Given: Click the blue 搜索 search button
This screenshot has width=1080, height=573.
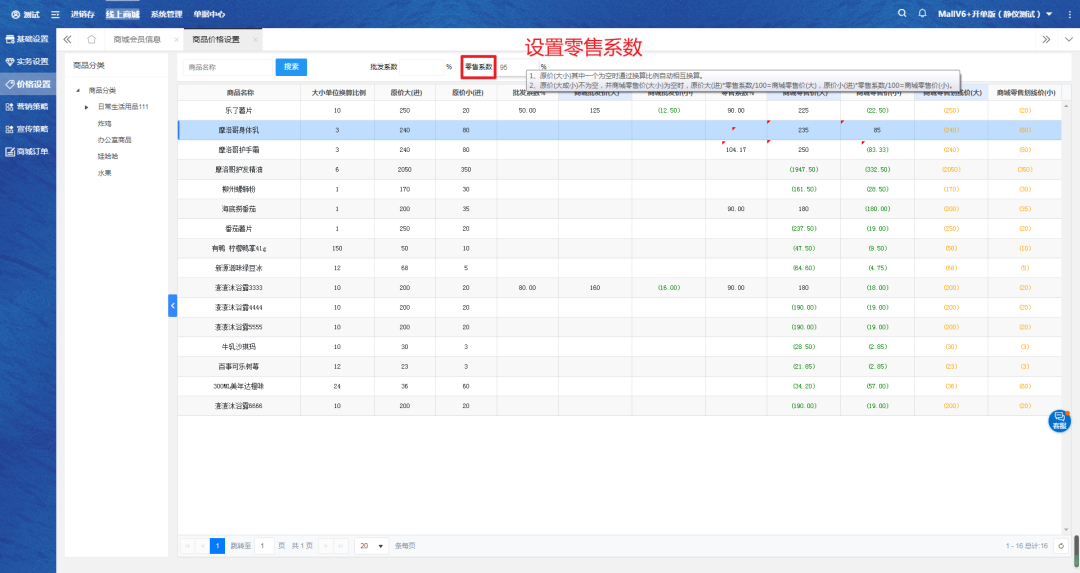Looking at the screenshot, I should [291, 67].
